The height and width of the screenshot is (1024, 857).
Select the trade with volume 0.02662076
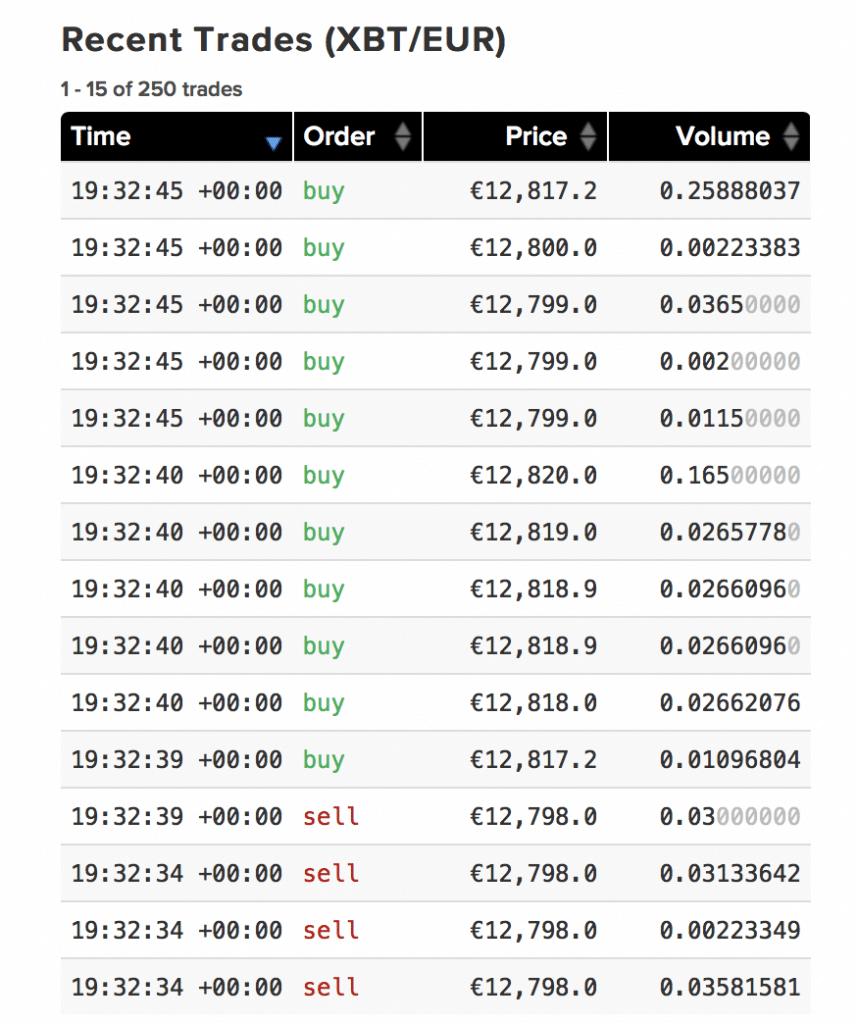tap(730, 703)
